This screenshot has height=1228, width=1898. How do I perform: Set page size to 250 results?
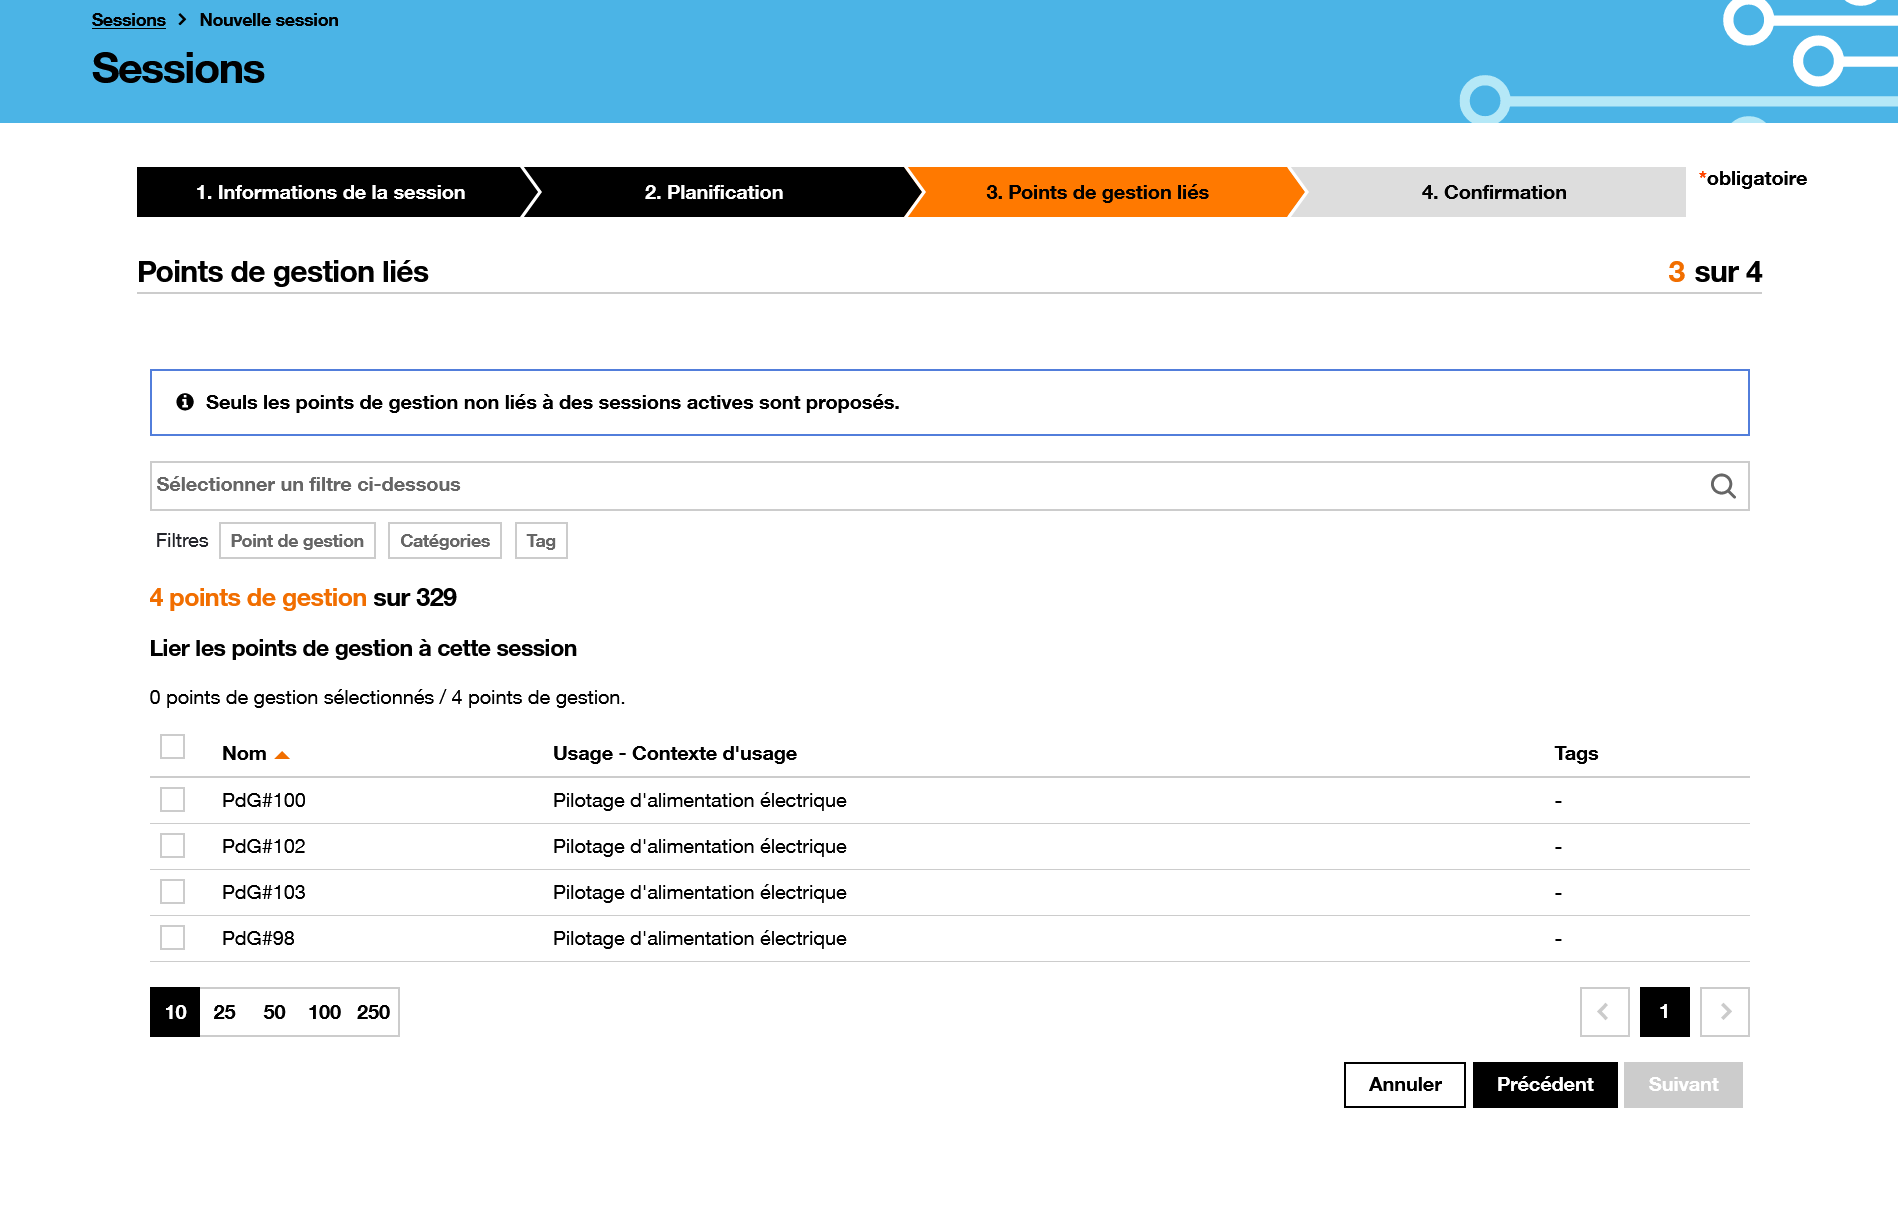[x=373, y=1011]
